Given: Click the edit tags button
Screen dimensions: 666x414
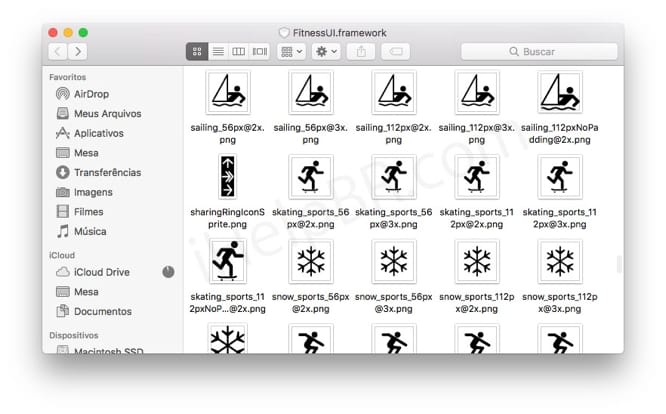Looking at the screenshot, I should point(395,51).
